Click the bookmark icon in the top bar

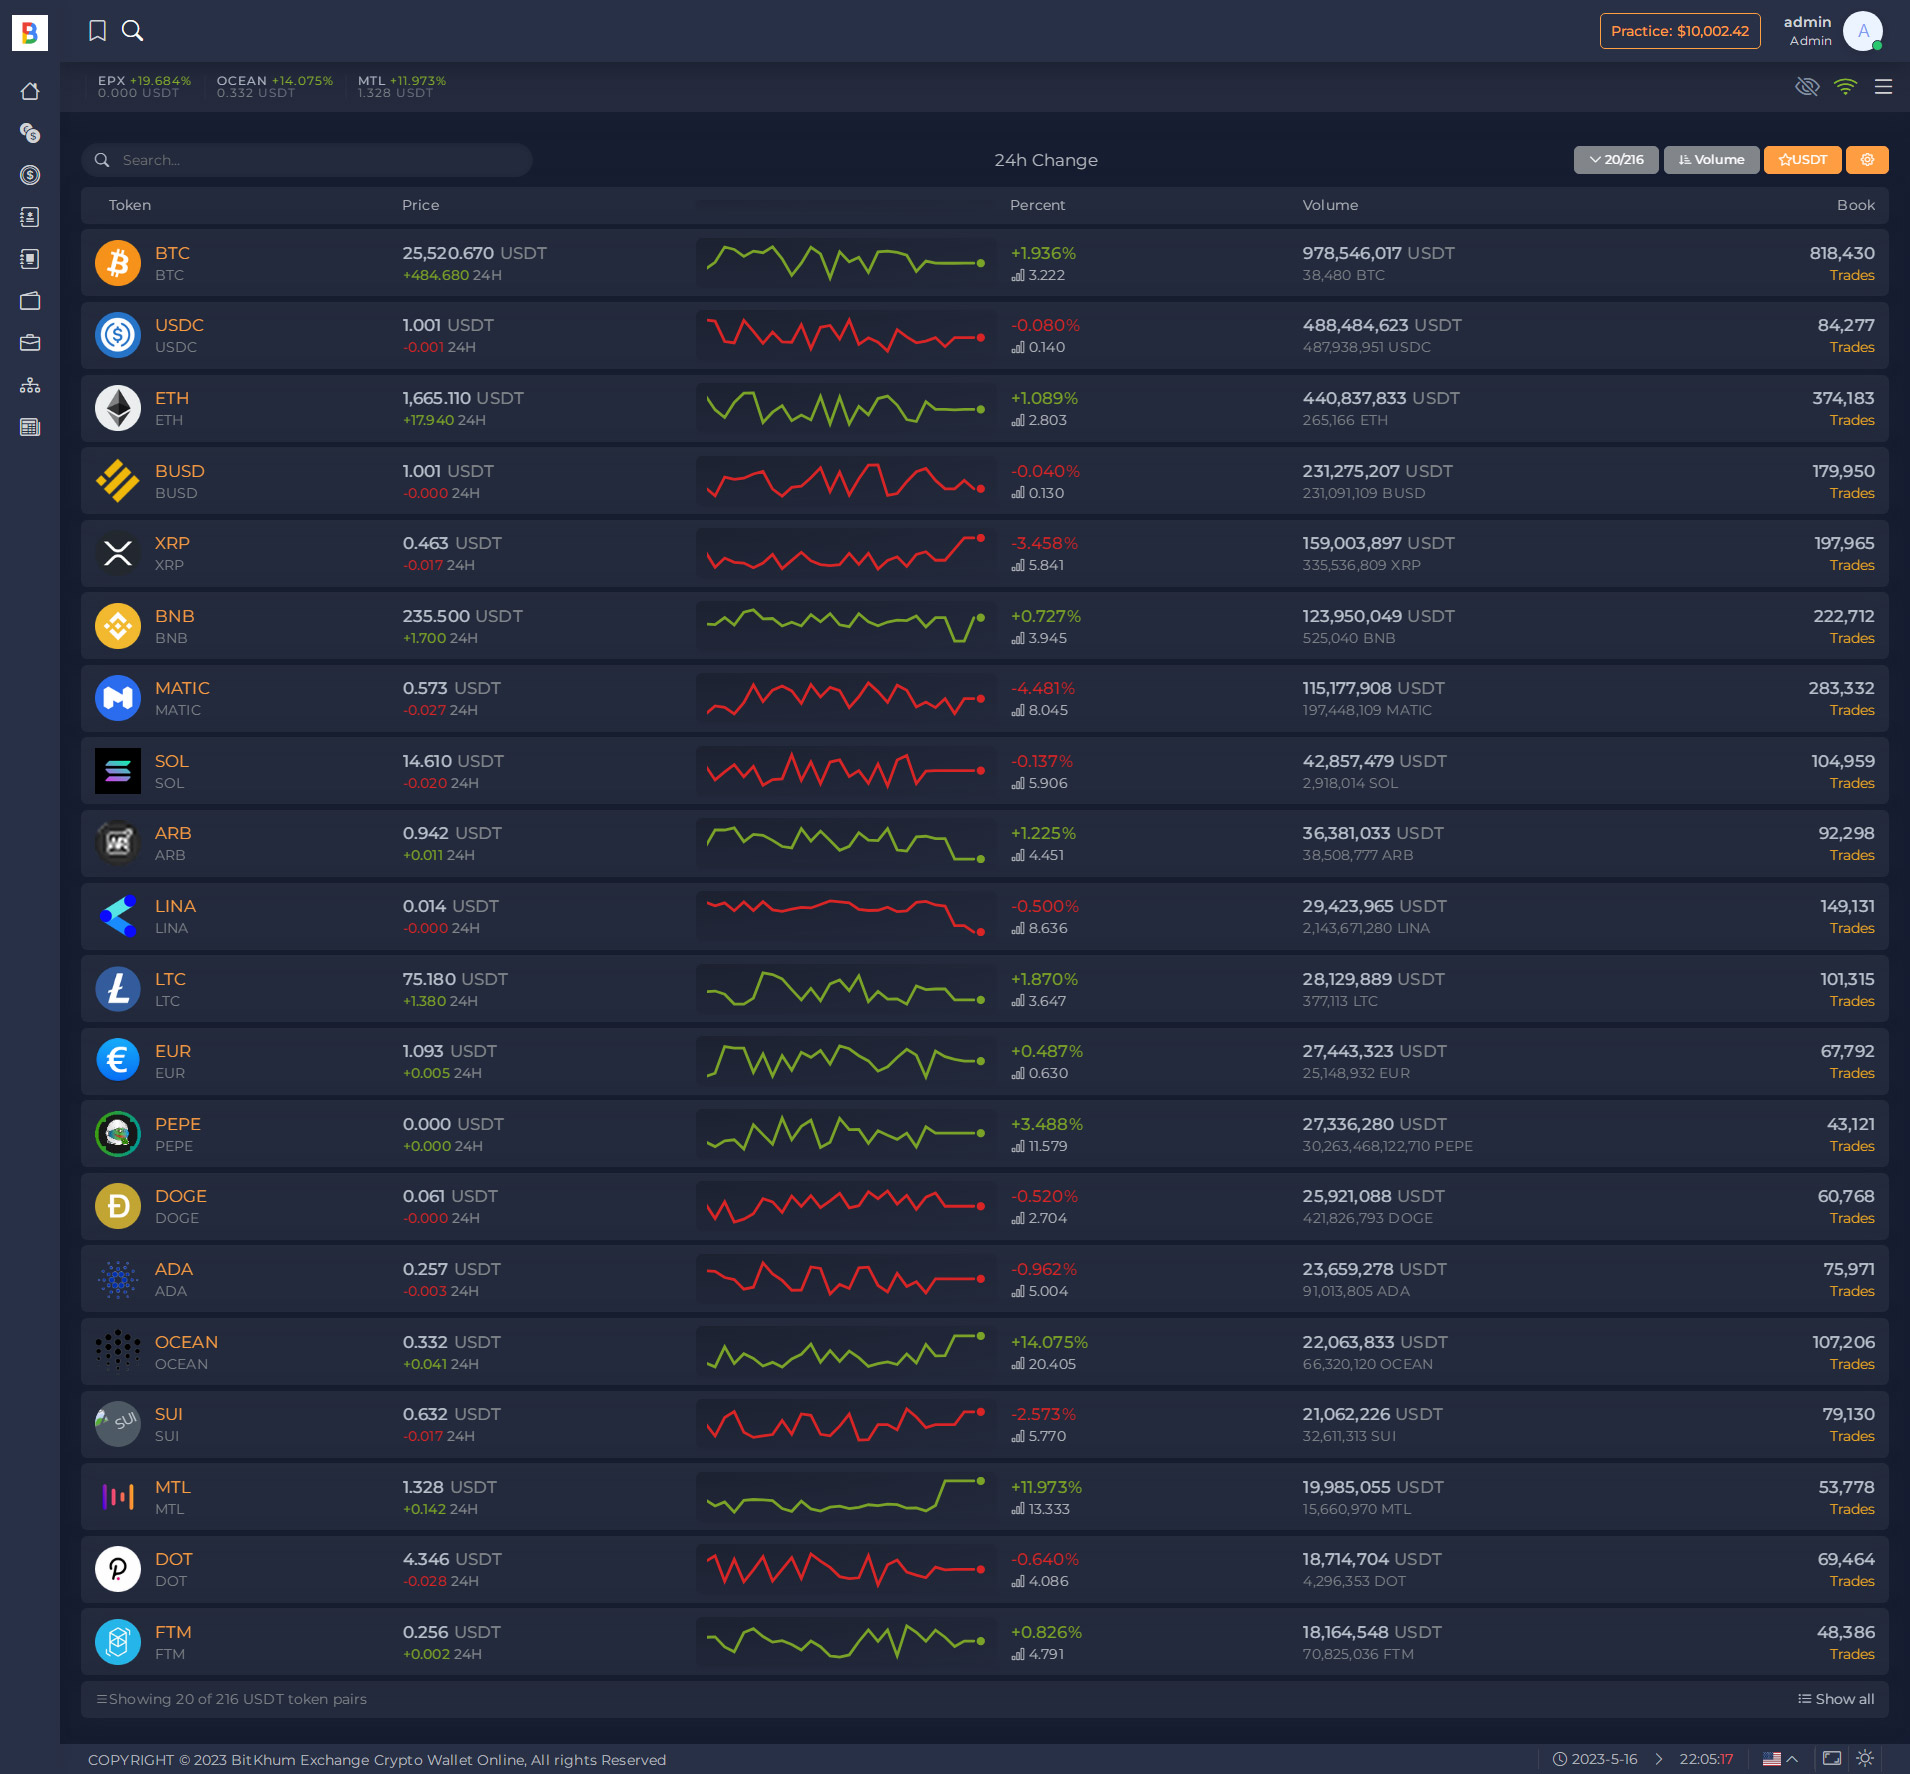point(97,31)
